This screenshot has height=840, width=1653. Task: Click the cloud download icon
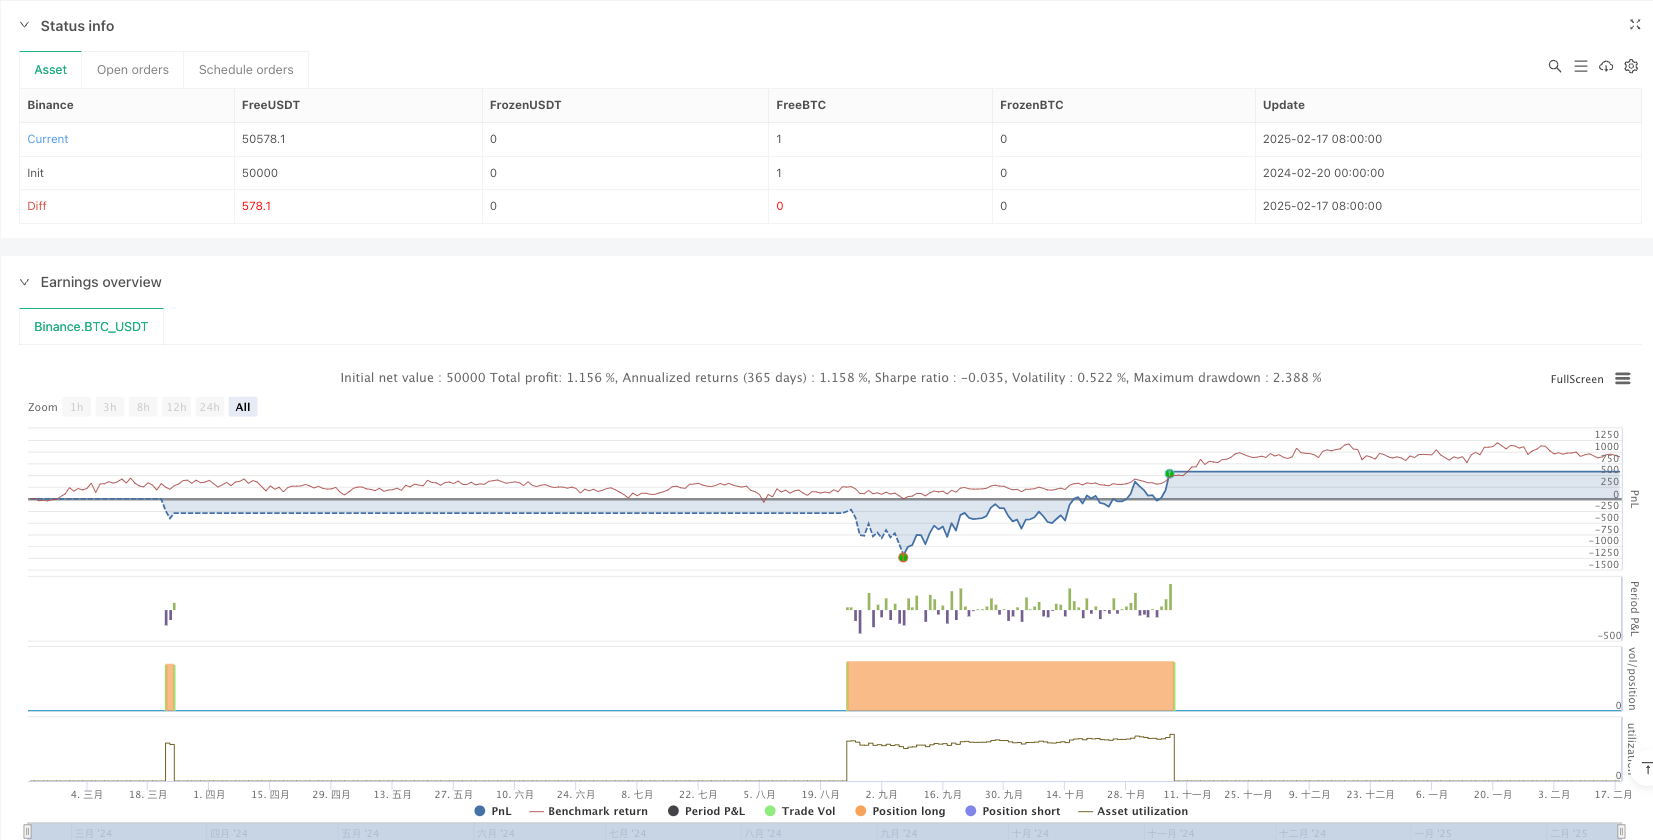coord(1606,66)
